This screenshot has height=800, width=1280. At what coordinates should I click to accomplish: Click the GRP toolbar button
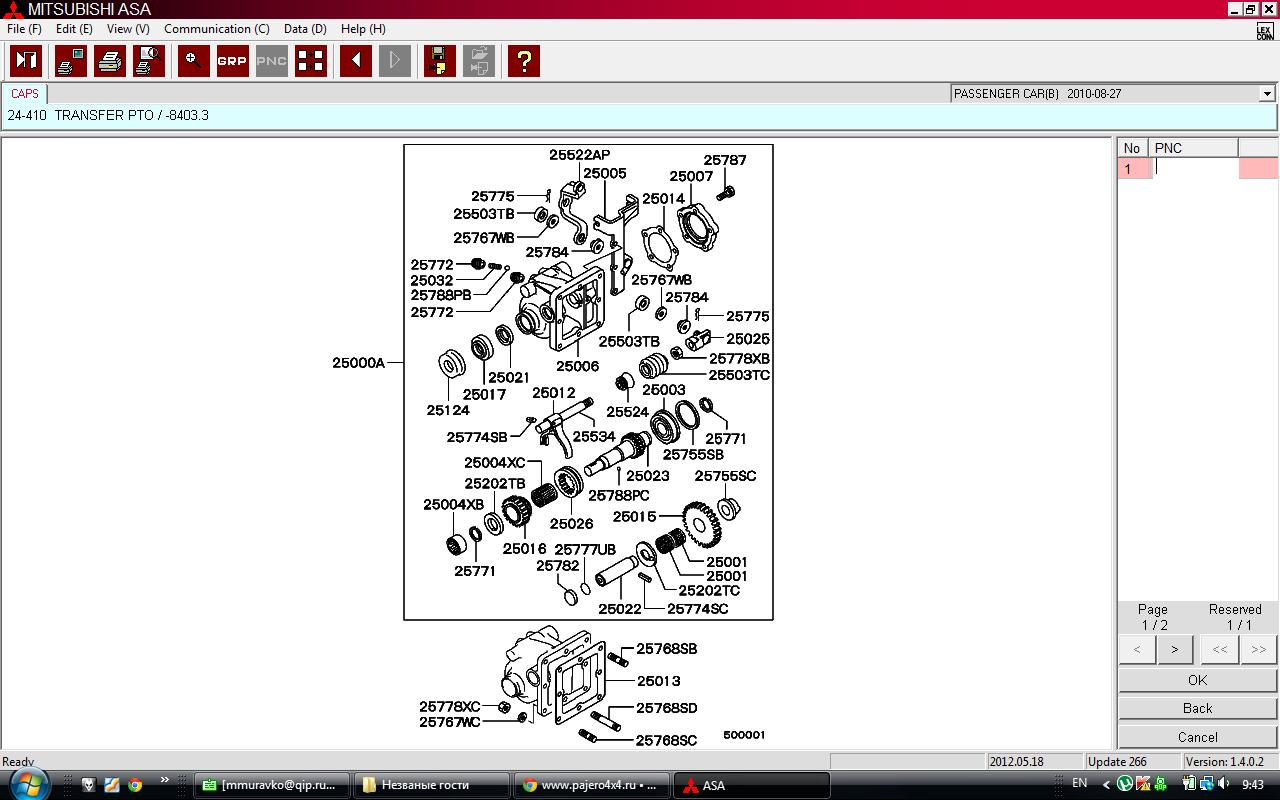pos(232,61)
